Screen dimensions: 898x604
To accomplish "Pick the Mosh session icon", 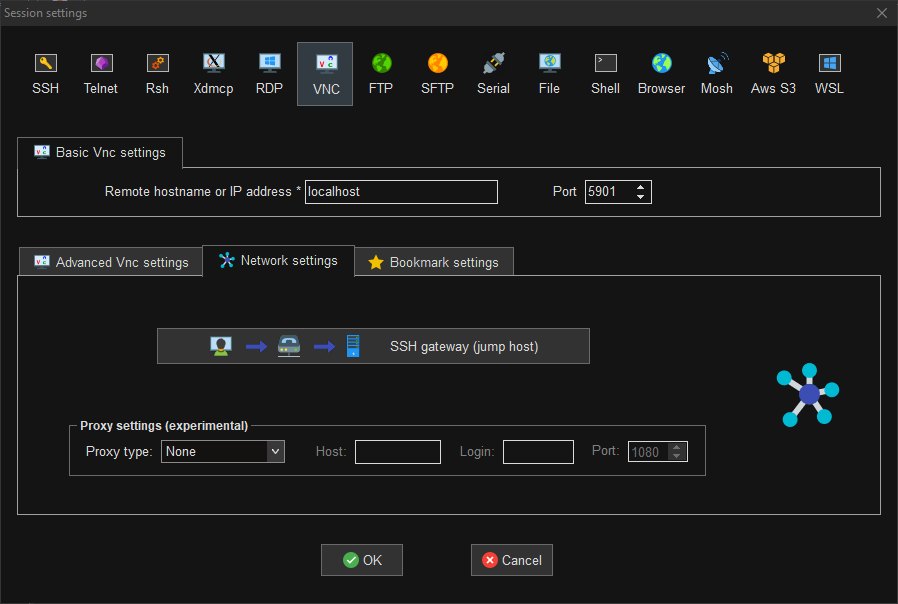I will 717,74.
